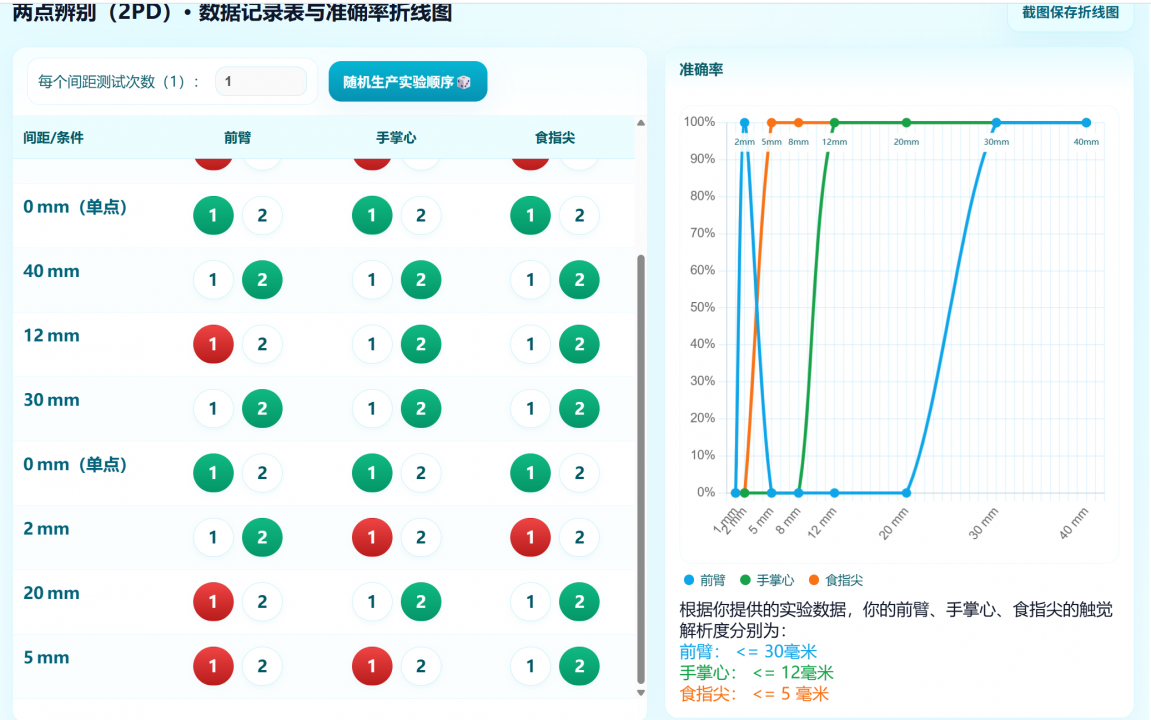Toggle 食指尖 orange legend marker
The width and height of the screenshot is (1151, 720).
[815, 580]
